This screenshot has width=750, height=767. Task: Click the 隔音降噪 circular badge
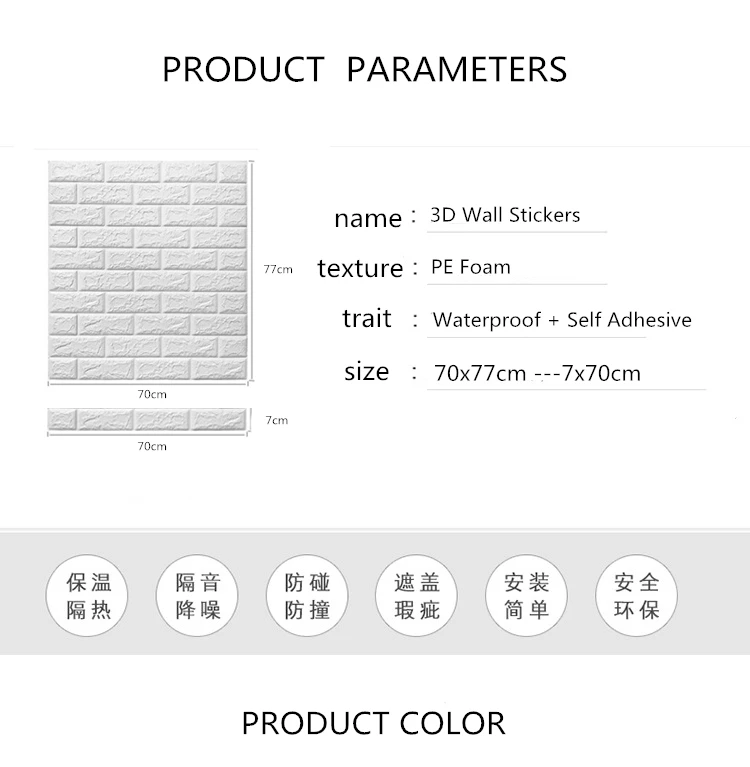[197, 595]
